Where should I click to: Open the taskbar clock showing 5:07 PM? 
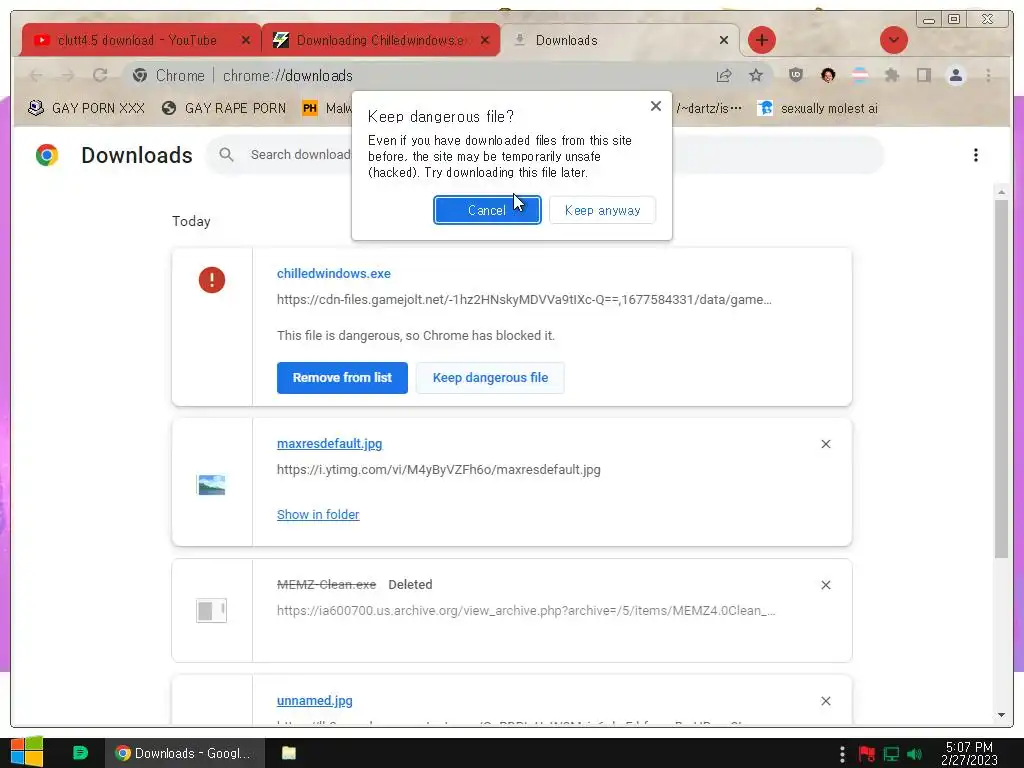(x=969, y=754)
